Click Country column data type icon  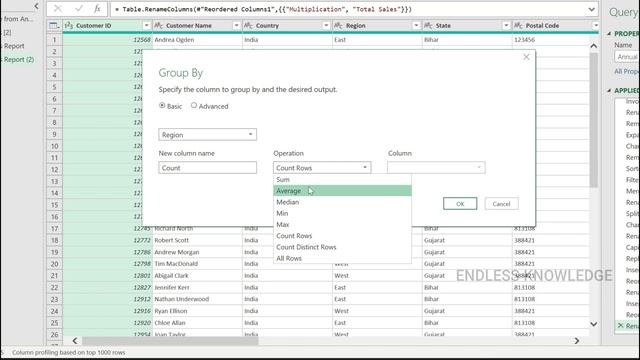(x=249, y=25)
